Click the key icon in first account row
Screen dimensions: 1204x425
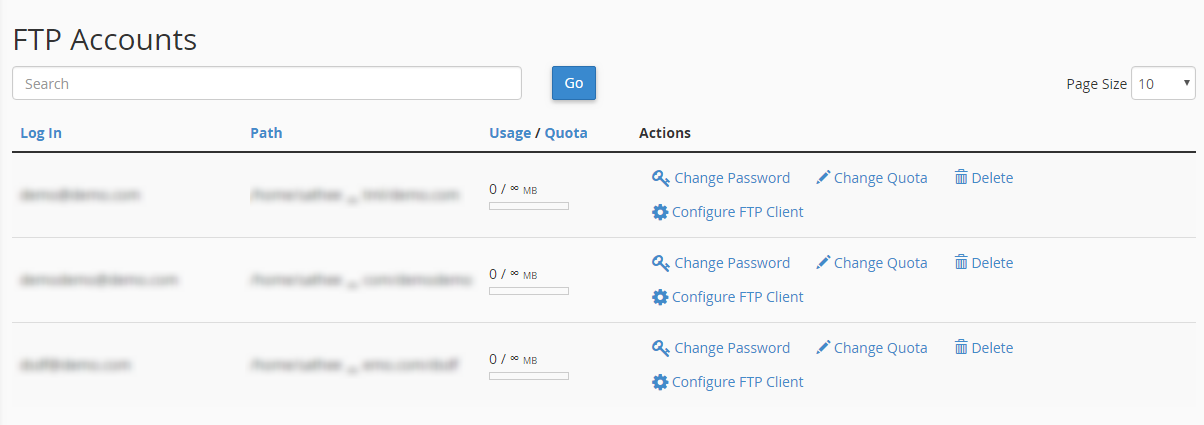coord(660,178)
